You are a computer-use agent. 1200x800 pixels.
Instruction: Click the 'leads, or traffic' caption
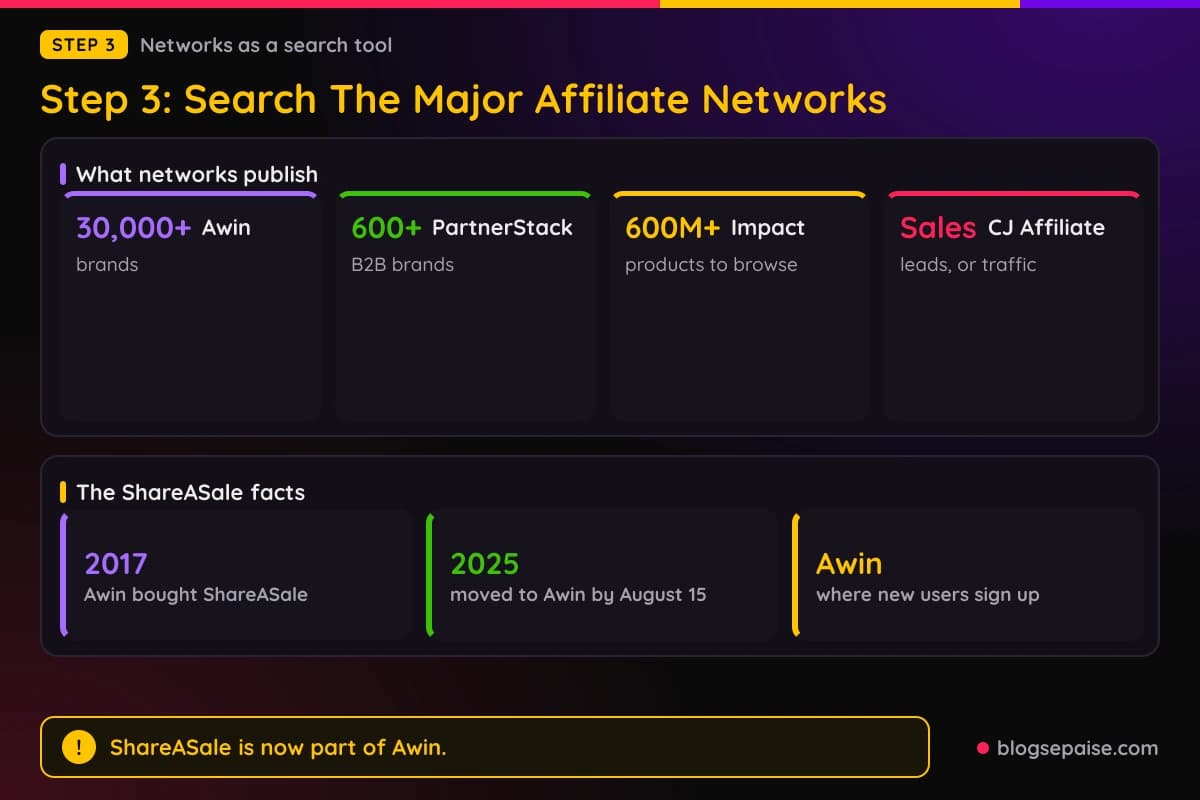click(968, 265)
